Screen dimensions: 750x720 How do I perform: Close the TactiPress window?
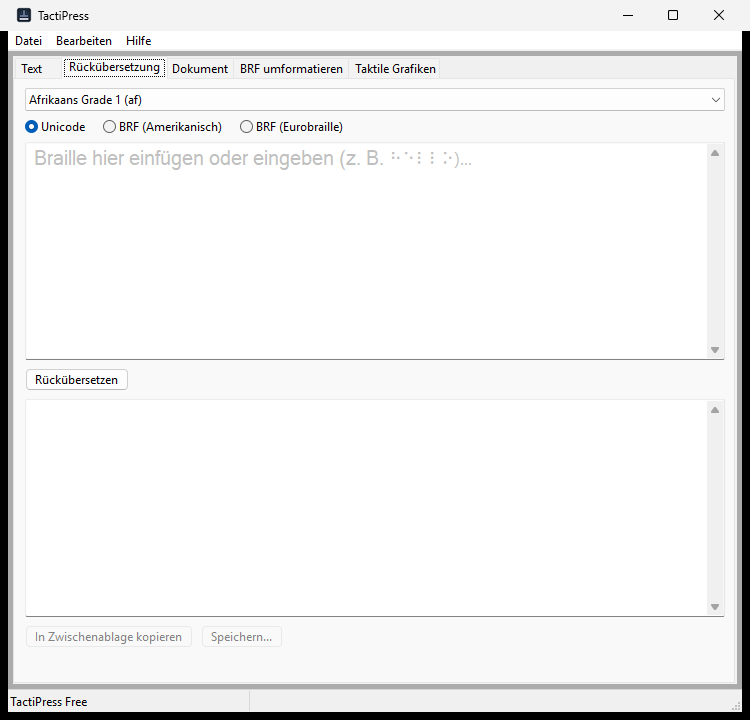pos(718,15)
